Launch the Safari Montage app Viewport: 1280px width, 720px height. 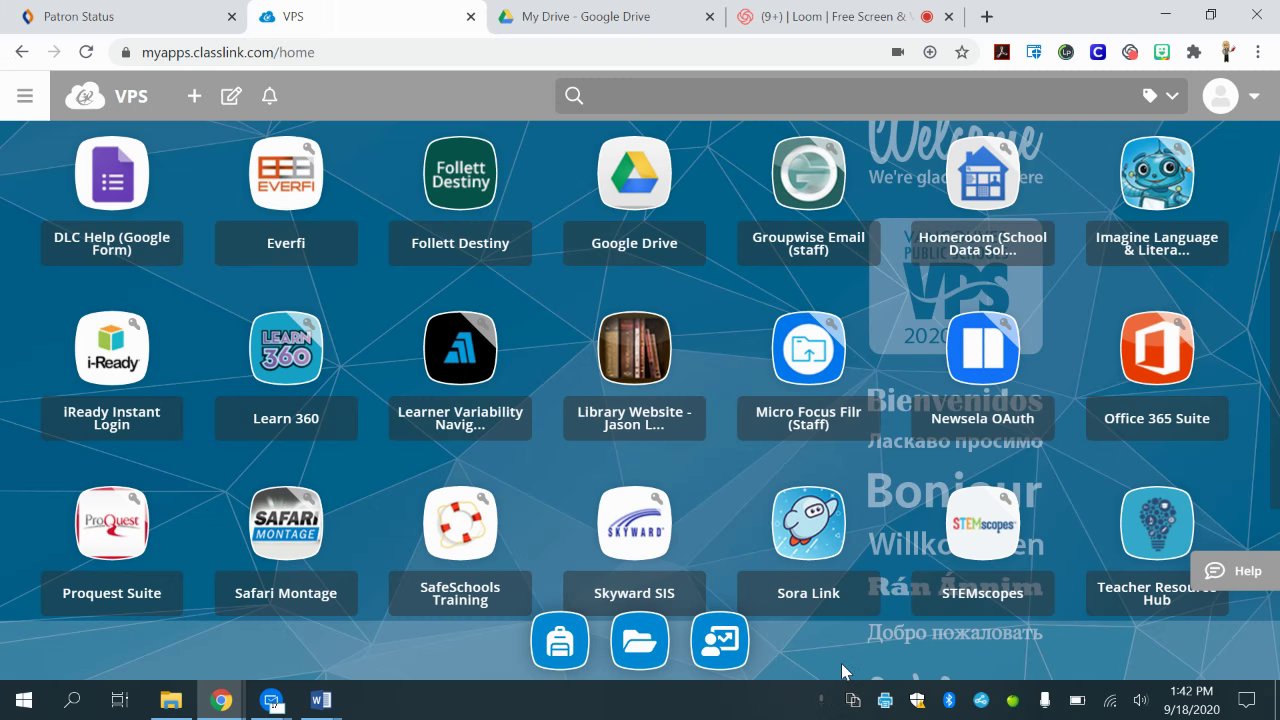[x=286, y=523]
